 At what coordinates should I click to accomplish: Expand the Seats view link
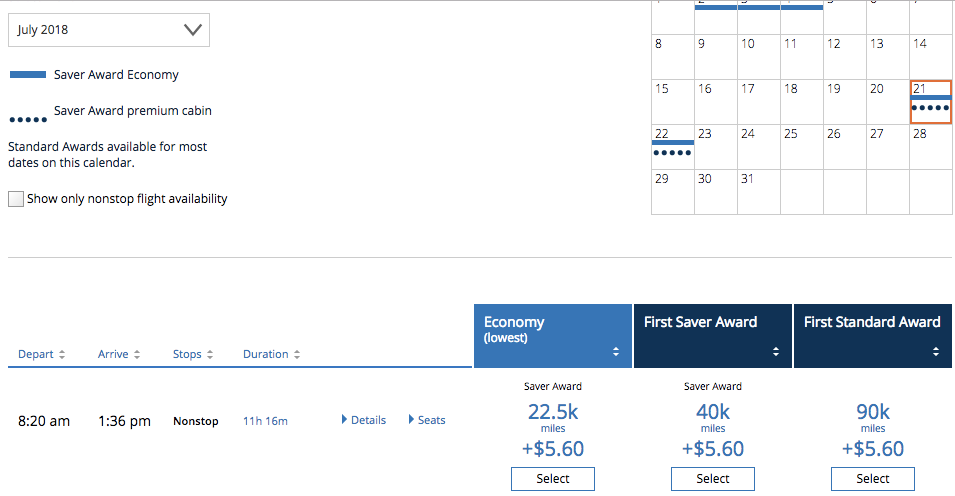pyautogui.click(x=412, y=420)
